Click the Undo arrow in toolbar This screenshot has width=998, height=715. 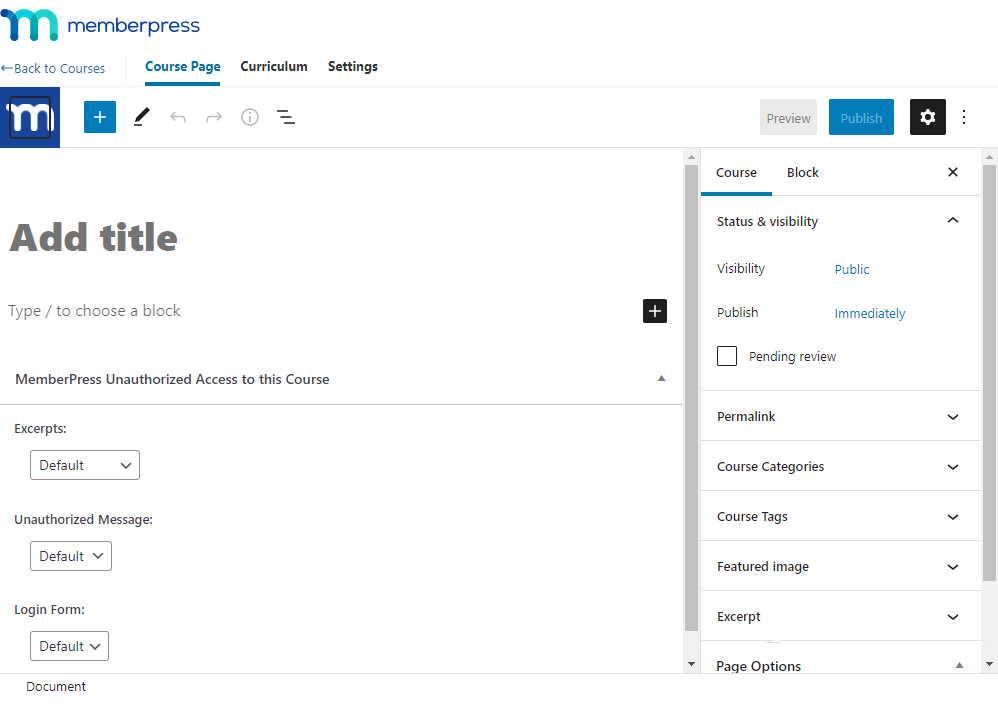(x=178, y=117)
